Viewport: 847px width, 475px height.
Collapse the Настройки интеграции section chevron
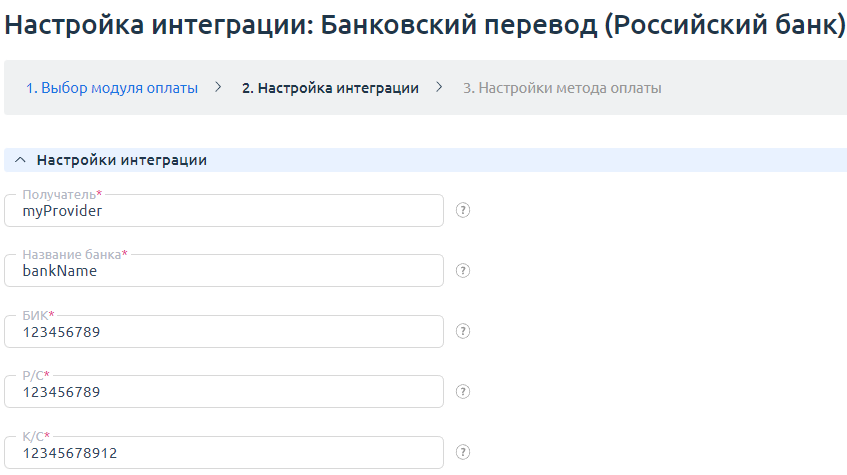[20, 160]
